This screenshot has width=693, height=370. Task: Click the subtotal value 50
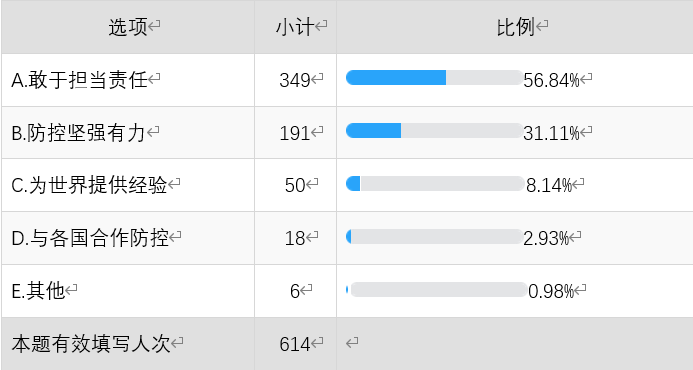[x=295, y=185]
